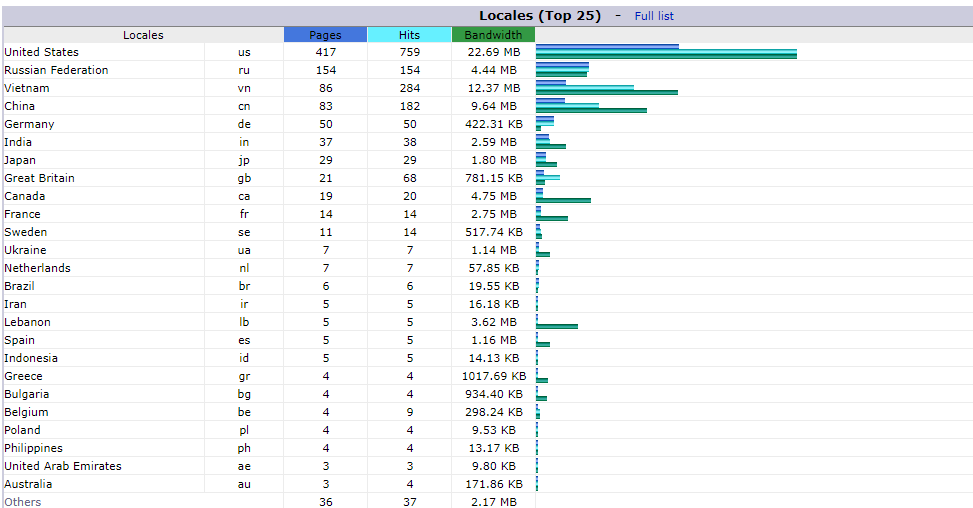Click the Sweden locale name
973x508 pixels.
point(25,232)
